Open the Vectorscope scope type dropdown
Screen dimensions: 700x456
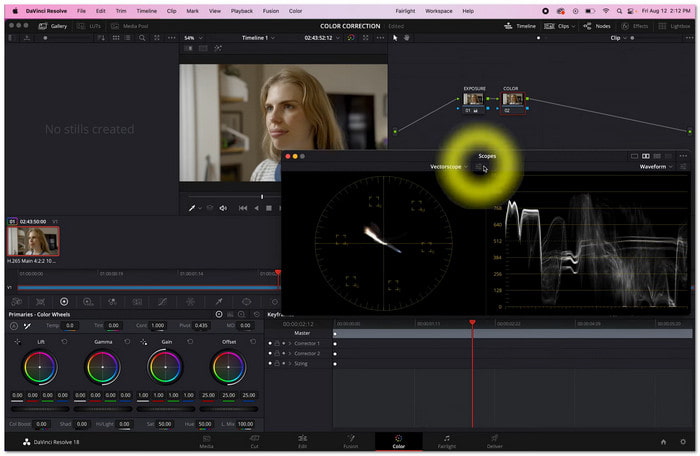coord(449,167)
